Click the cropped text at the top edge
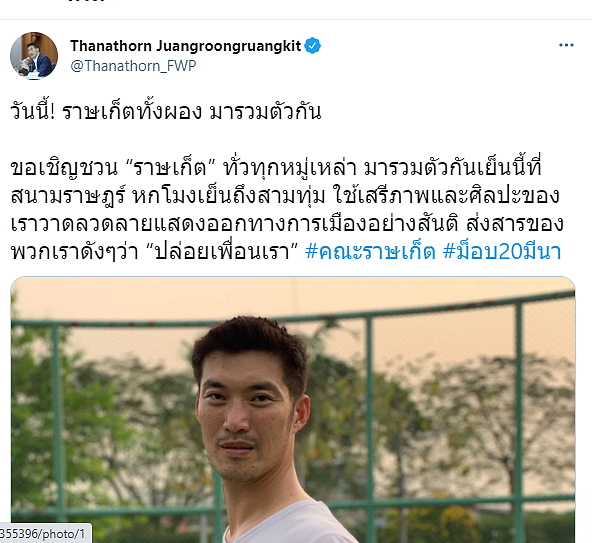The width and height of the screenshot is (592, 543). pyautogui.click(x=86, y=1)
